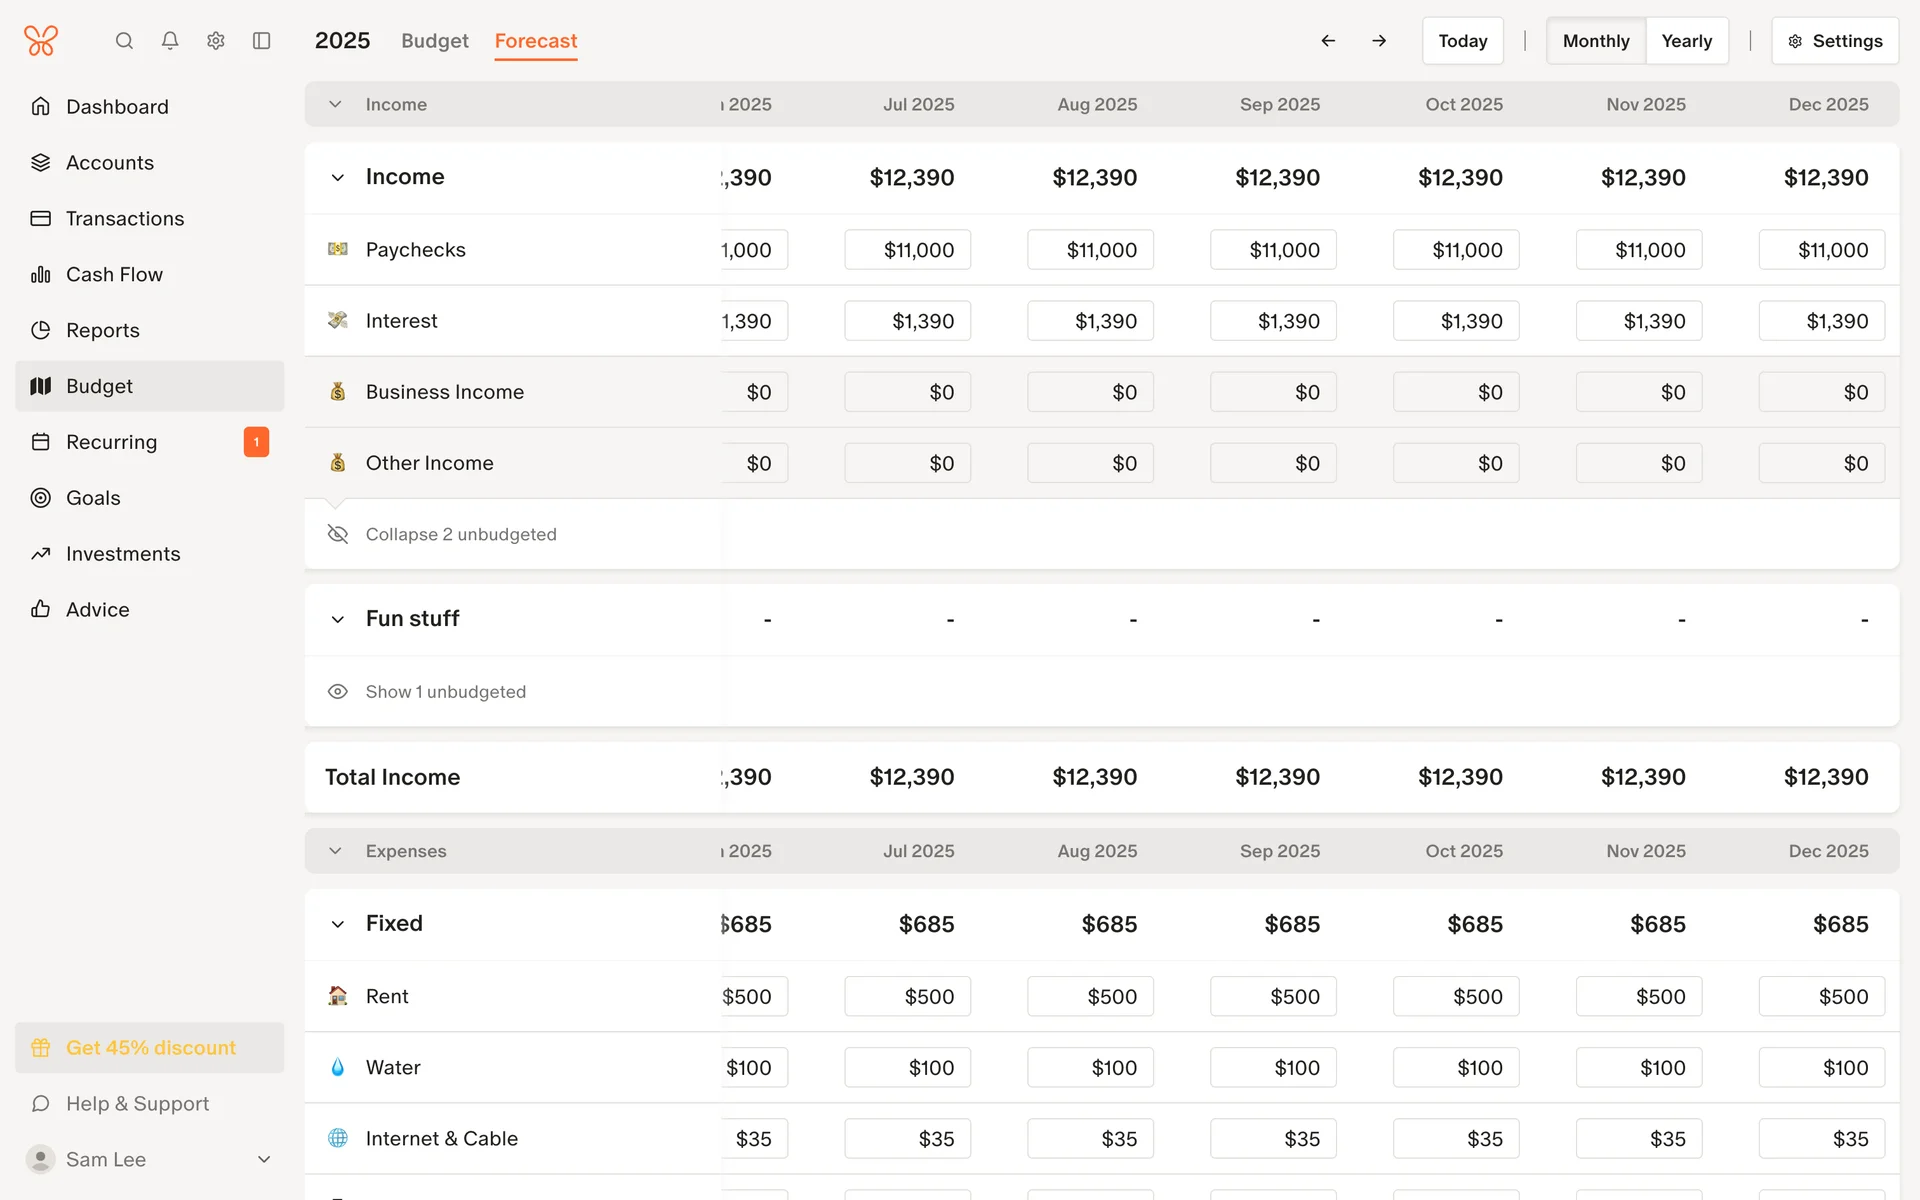This screenshot has height=1200, width=1920.
Task: Open Cash Flow from sidebar
Action: [x=114, y=274]
